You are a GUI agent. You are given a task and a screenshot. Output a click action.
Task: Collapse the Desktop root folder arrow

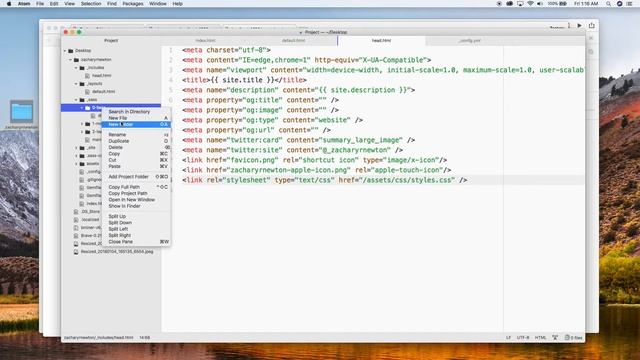(65, 51)
